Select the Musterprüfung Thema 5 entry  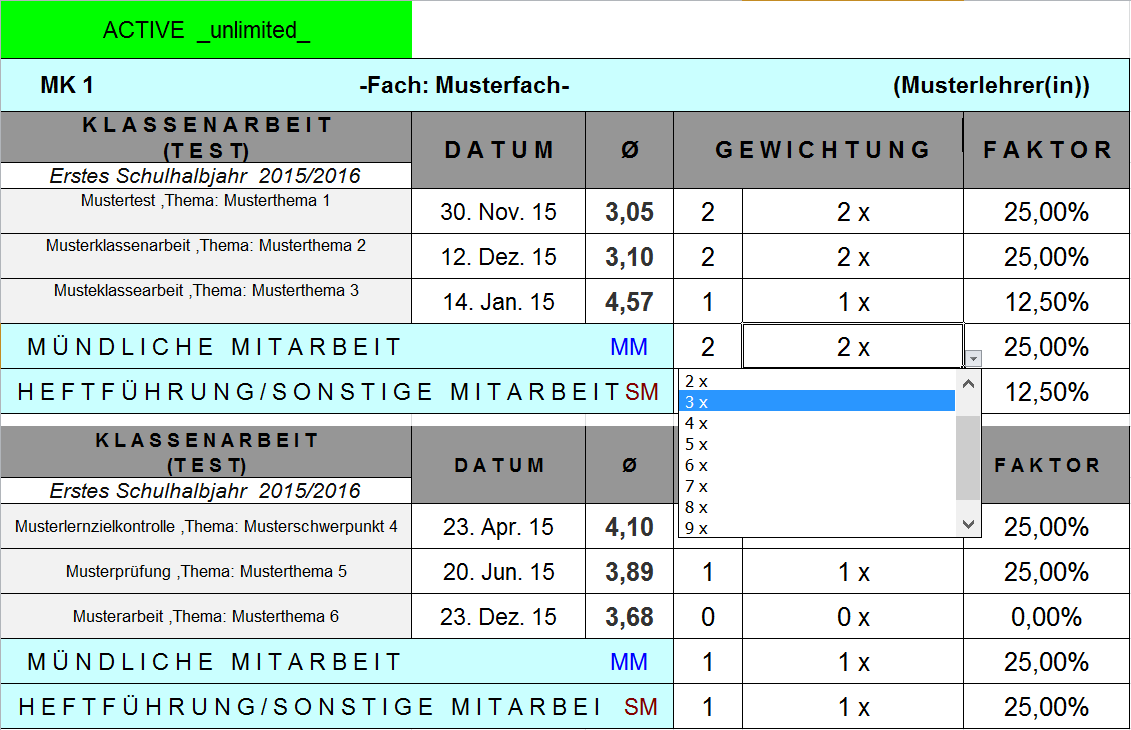(x=206, y=572)
